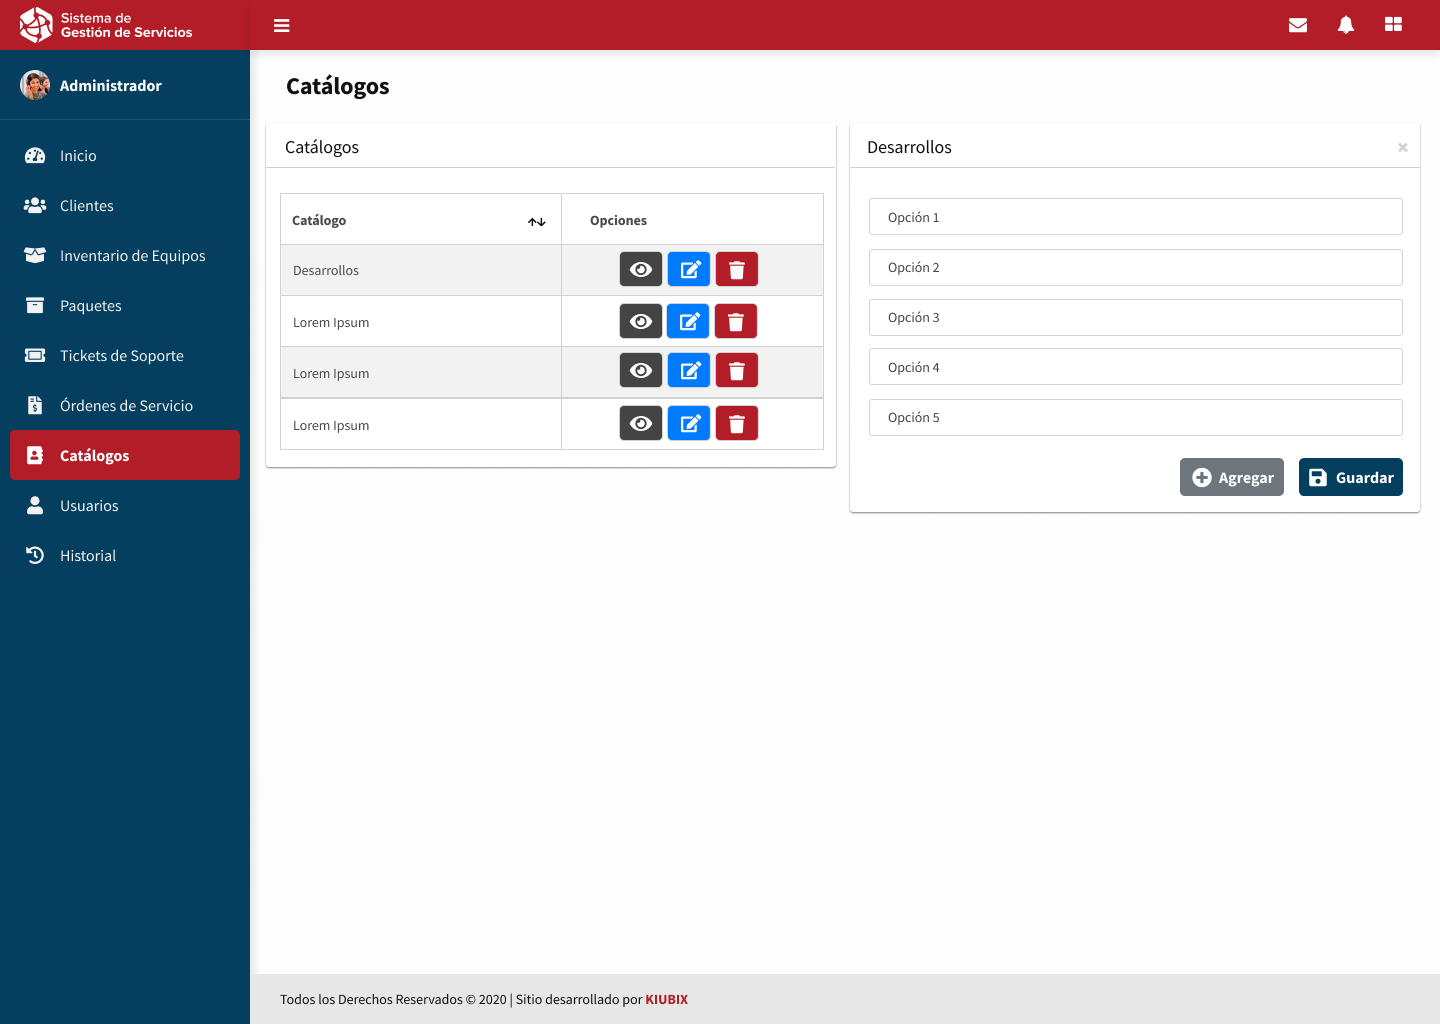This screenshot has width=1440, height=1024.
Task: Delete the last Lorem Ipsum row
Action: [x=736, y=424]
